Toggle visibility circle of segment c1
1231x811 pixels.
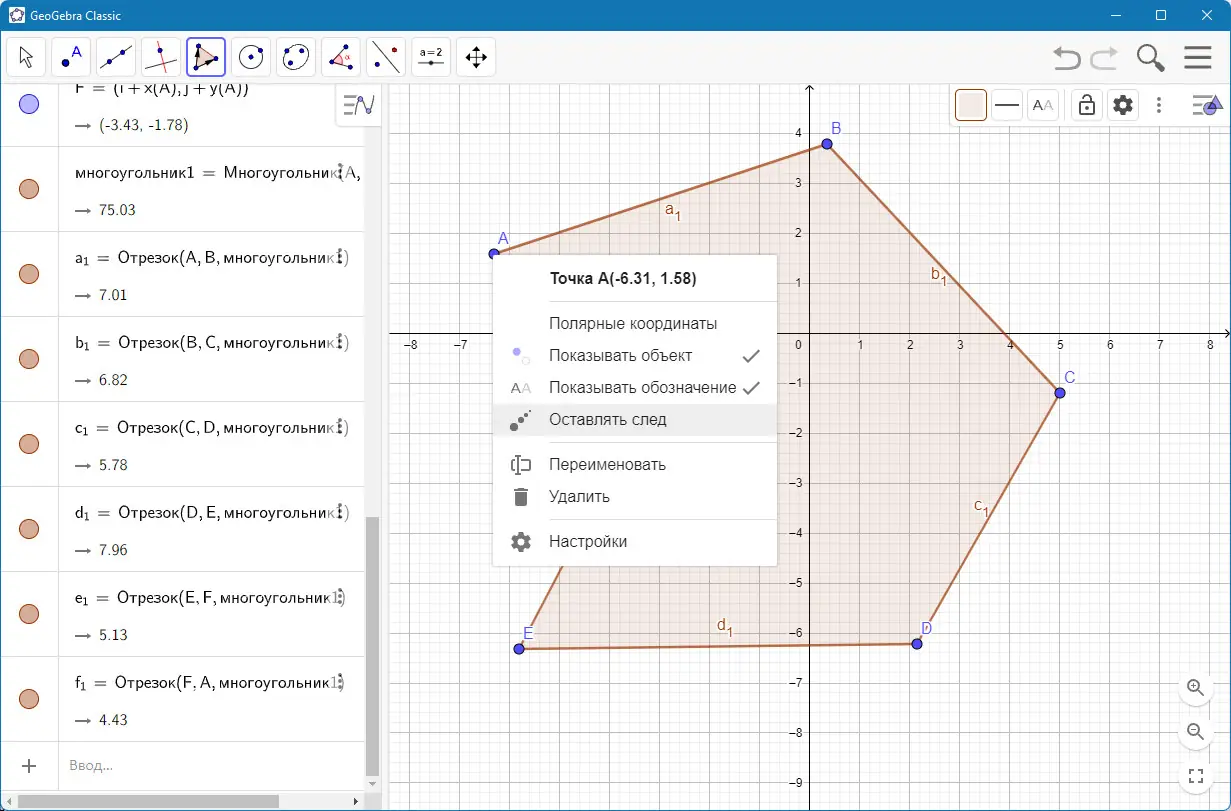pos(29,444)
